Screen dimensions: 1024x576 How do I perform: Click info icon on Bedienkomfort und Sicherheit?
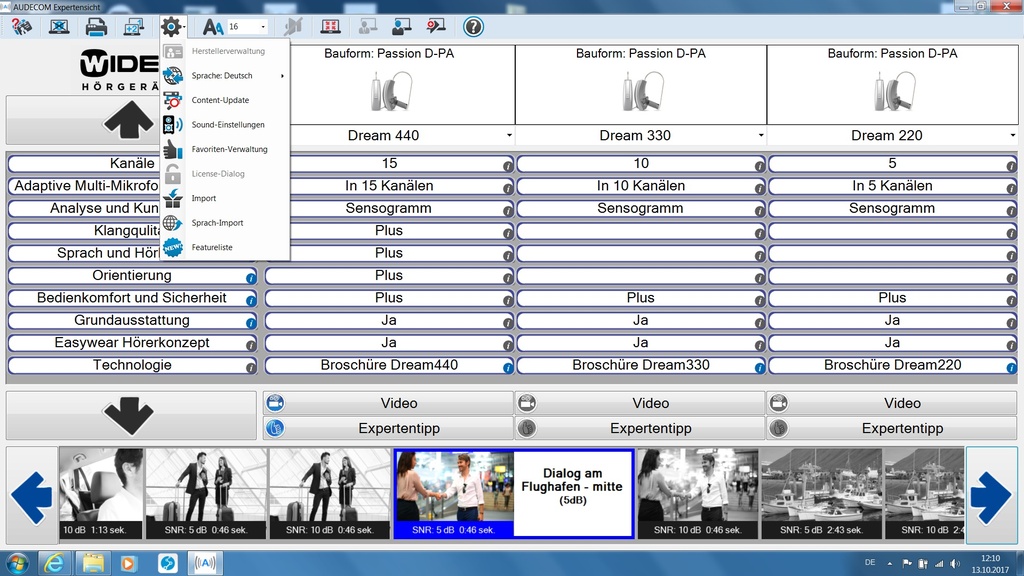(251, 300)
